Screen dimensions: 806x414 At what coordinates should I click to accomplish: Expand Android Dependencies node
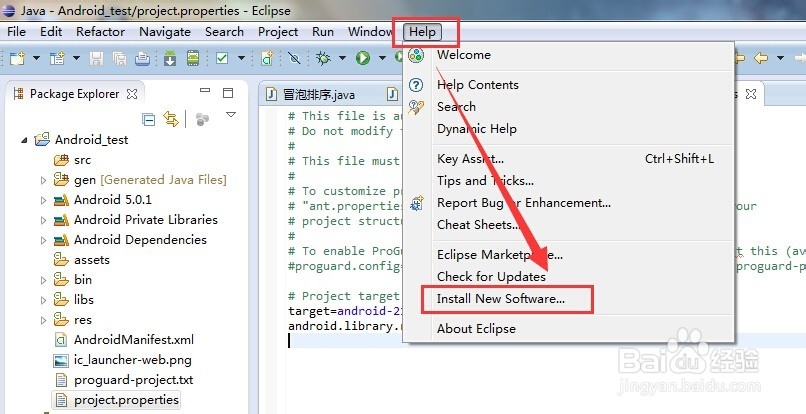point(43,240)
